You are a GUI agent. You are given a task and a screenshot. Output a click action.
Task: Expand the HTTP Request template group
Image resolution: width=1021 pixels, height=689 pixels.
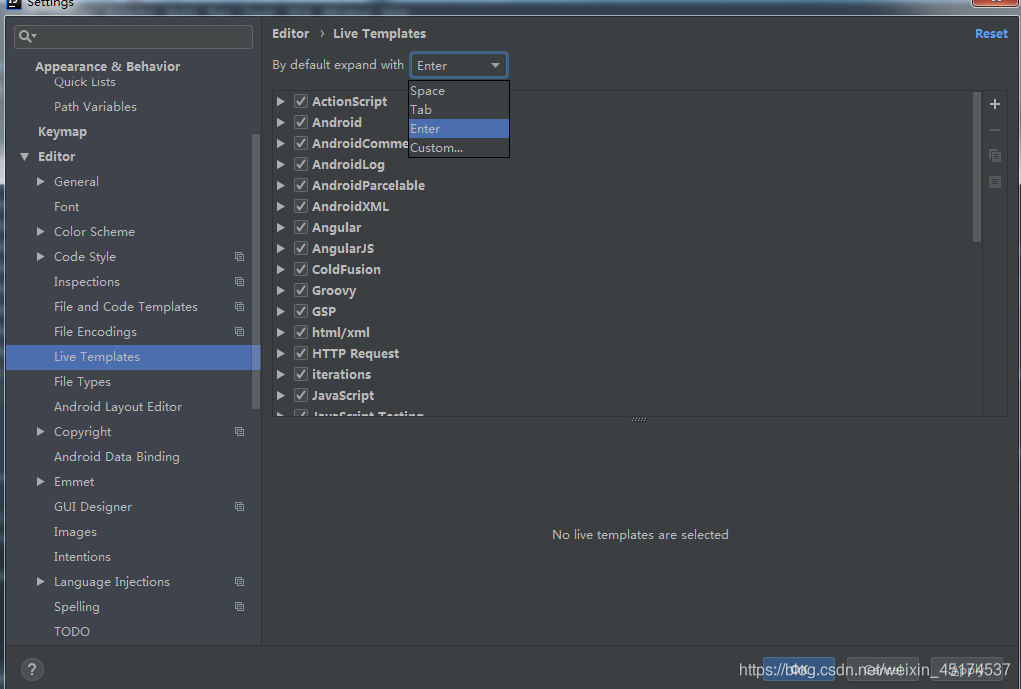281,353
